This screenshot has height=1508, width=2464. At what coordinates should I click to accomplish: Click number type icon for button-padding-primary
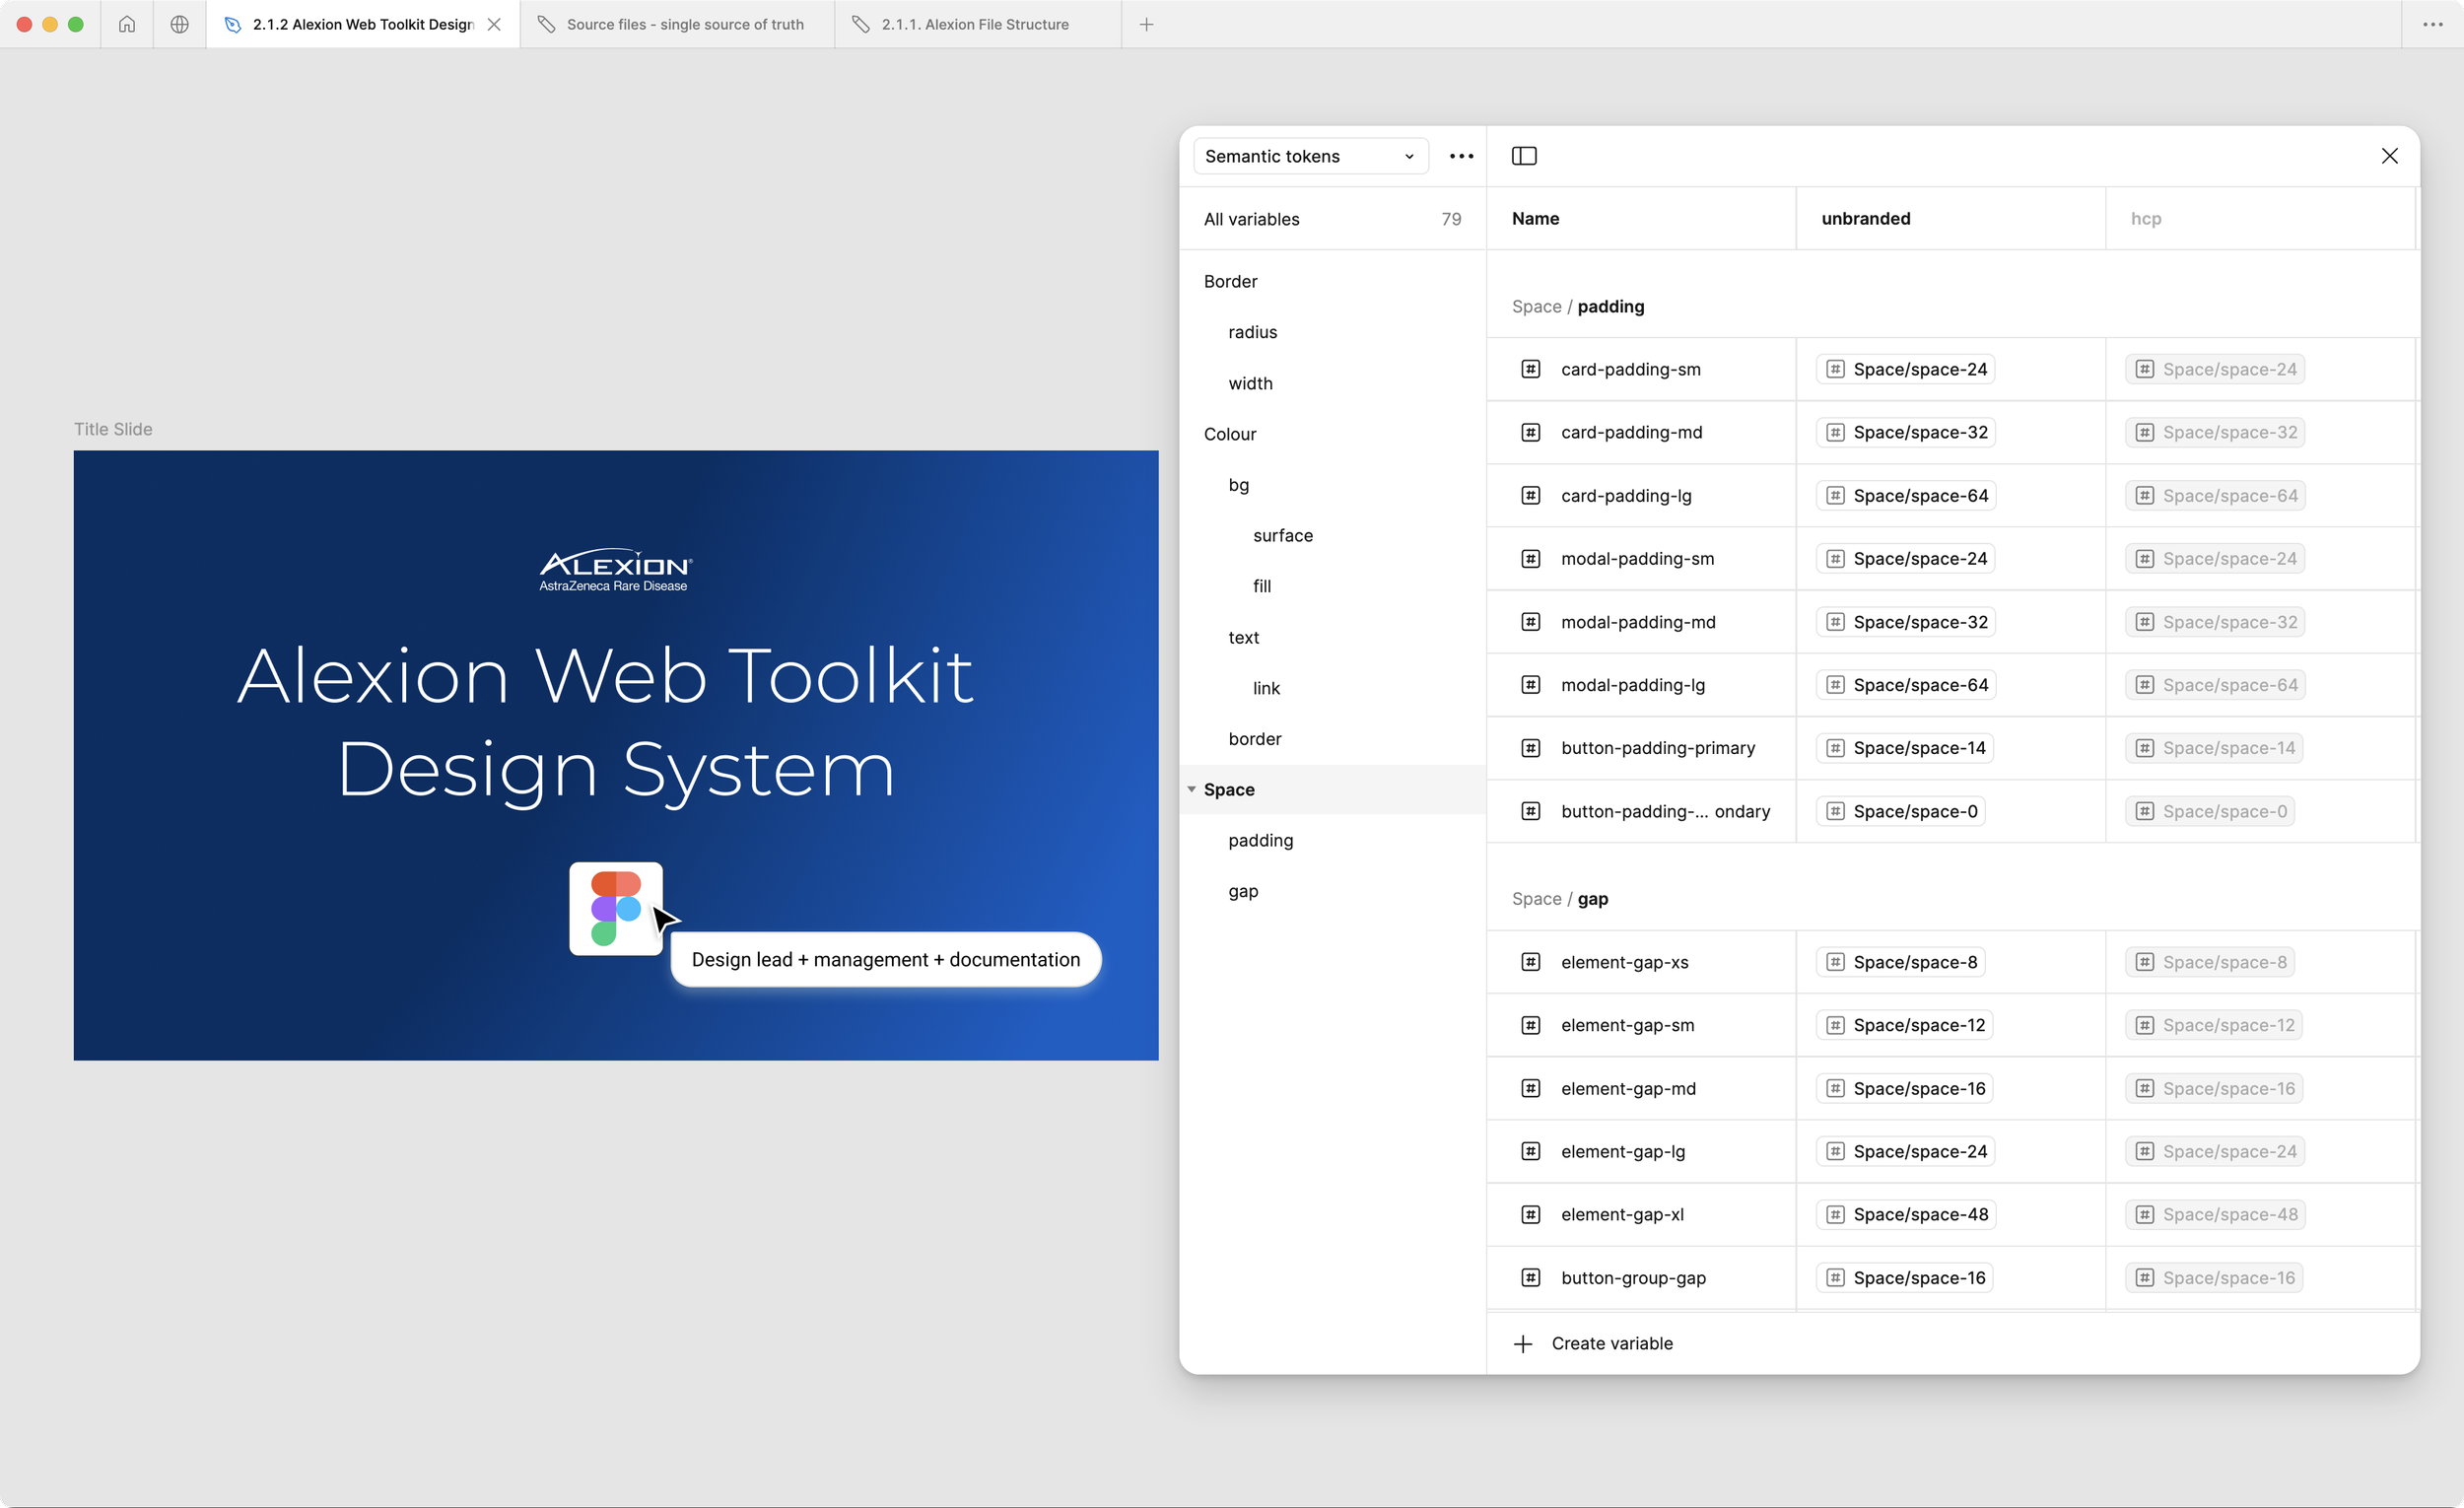pyautogui.click(x=1530, y=748)
